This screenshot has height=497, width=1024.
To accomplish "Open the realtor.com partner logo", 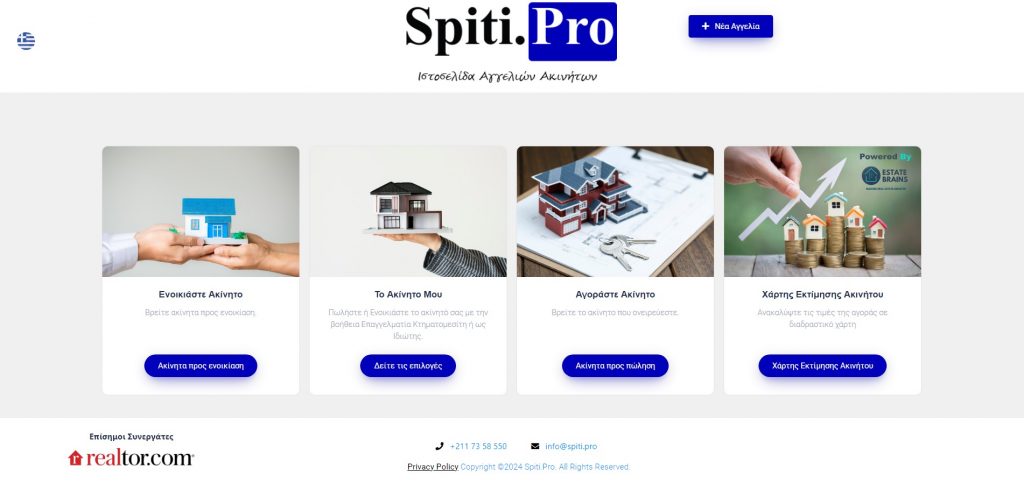I will pyautogui.click(x=131, y=458).
